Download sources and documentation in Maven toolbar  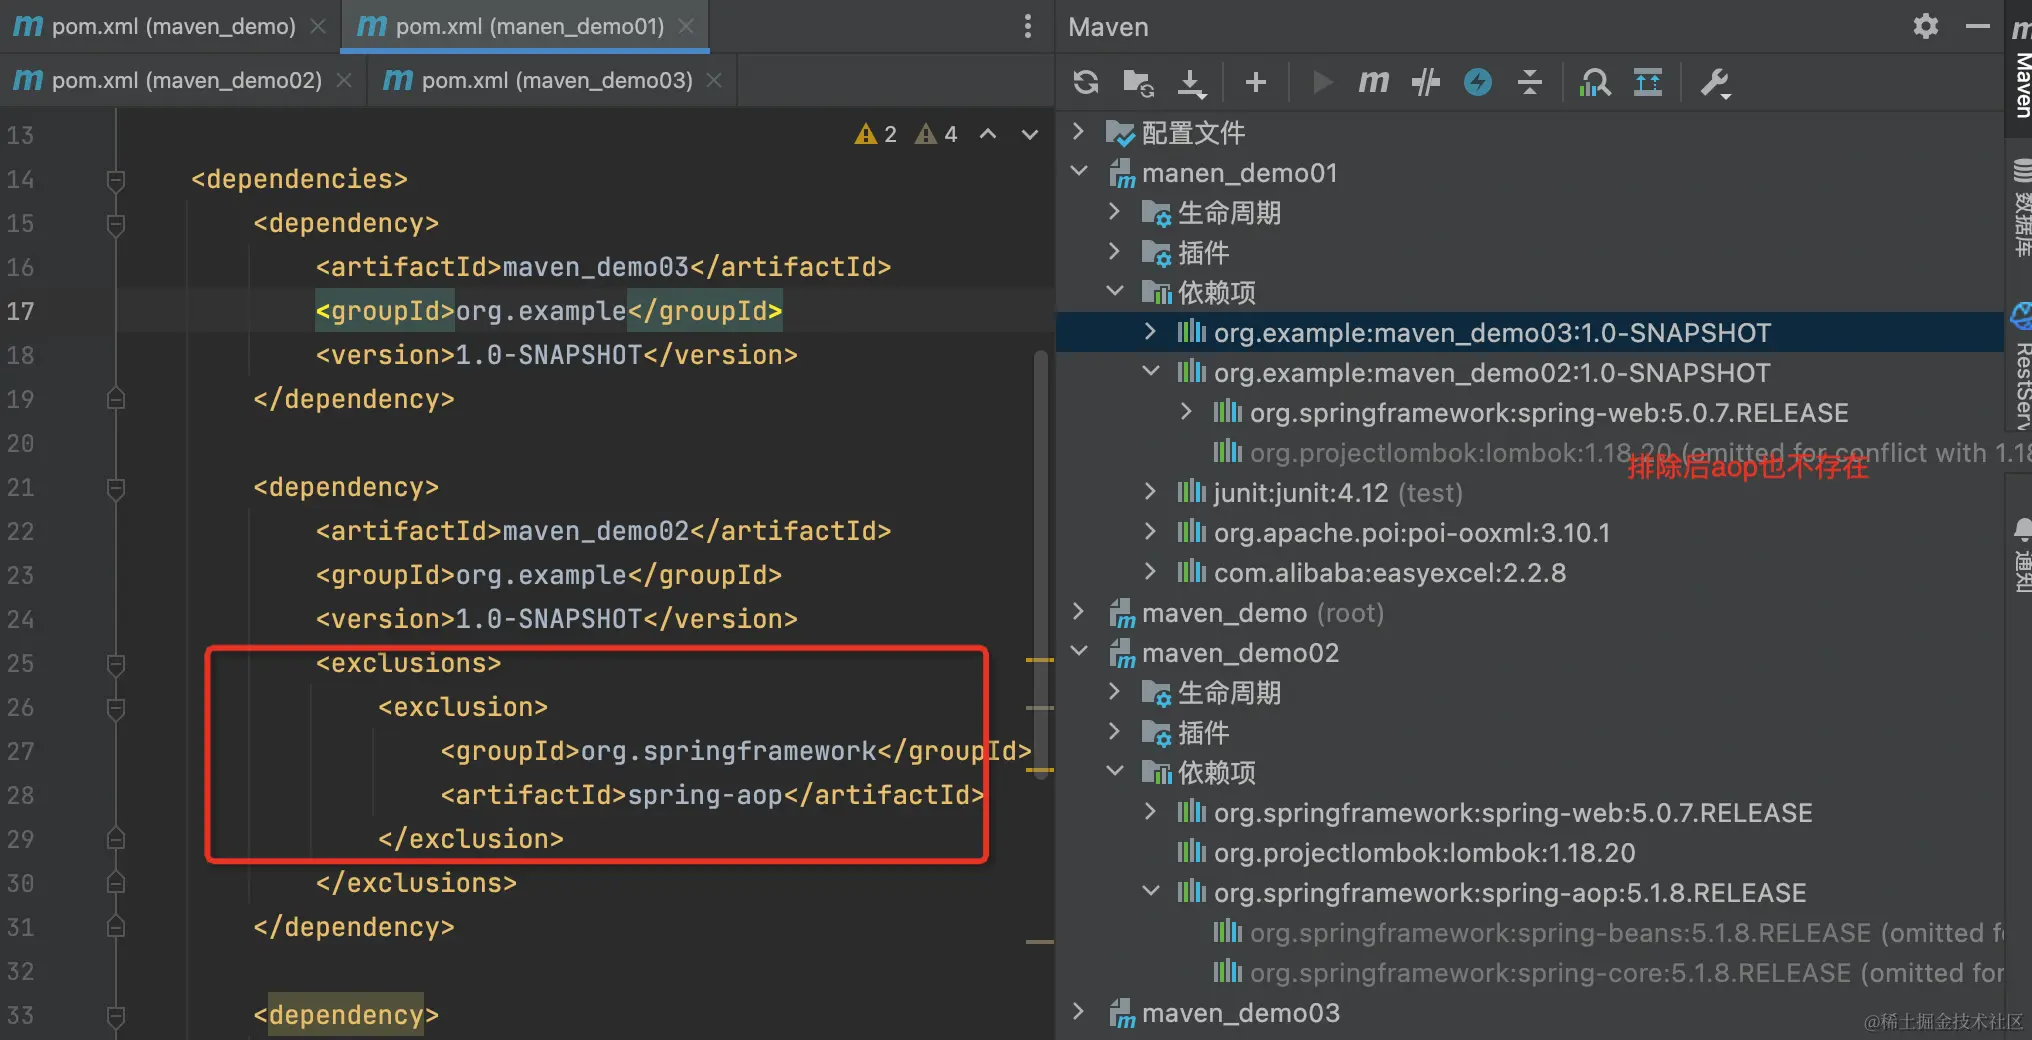pyautogui.click(x=1192, y=82)
